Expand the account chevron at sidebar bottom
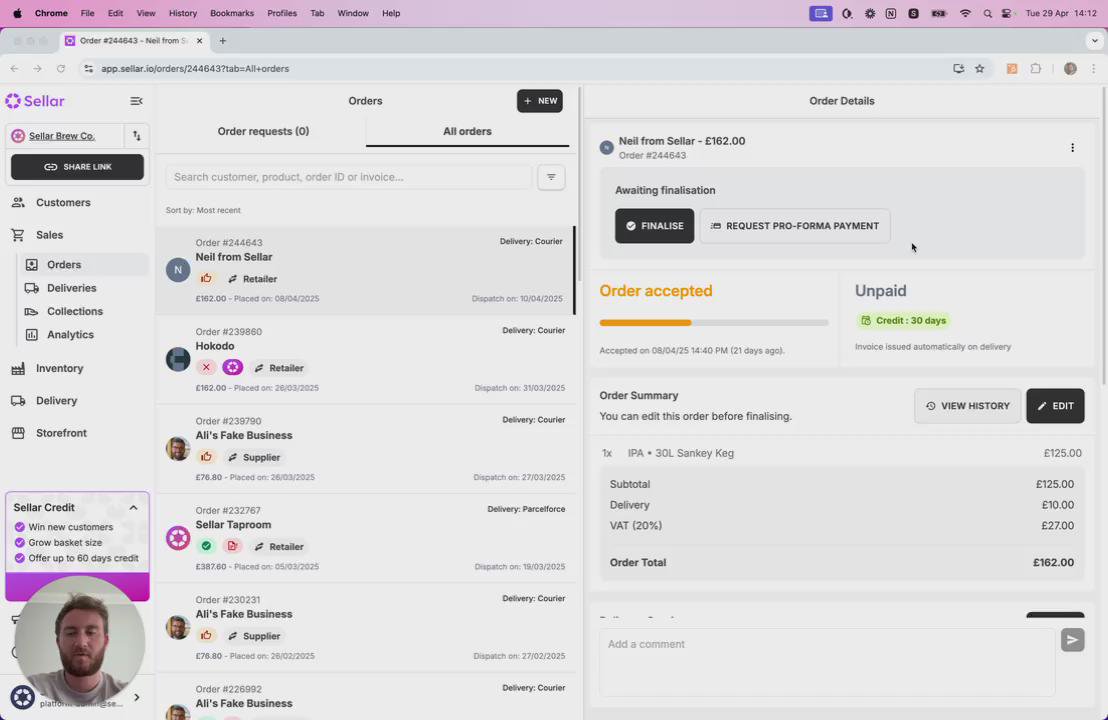The height and width of the screenshot is (720, 1108). [x=136, y=697]
